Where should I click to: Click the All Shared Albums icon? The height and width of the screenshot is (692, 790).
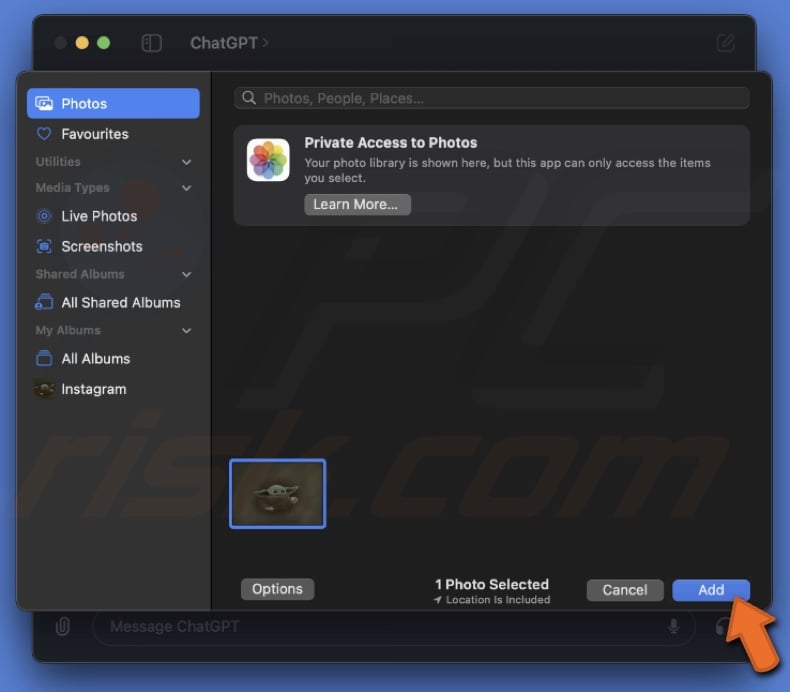44,302
